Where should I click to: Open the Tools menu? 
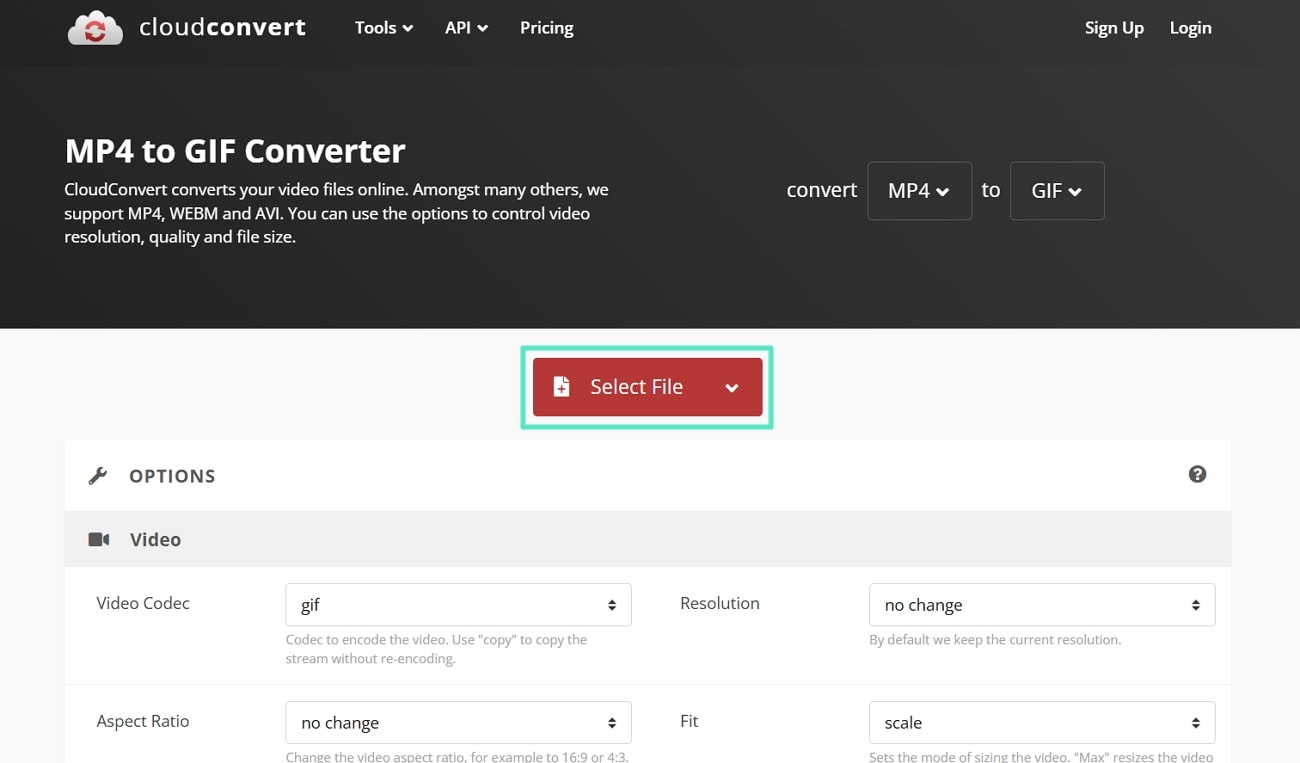point(384,28)
